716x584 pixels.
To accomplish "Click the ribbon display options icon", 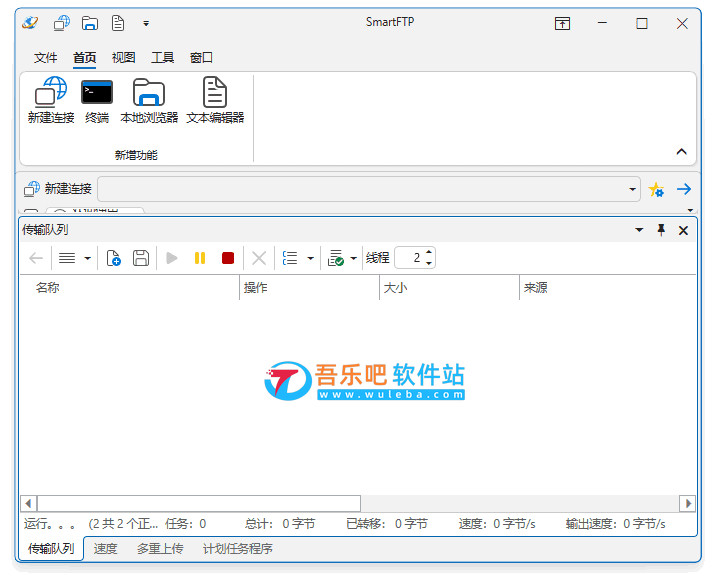I will (562, 23).
